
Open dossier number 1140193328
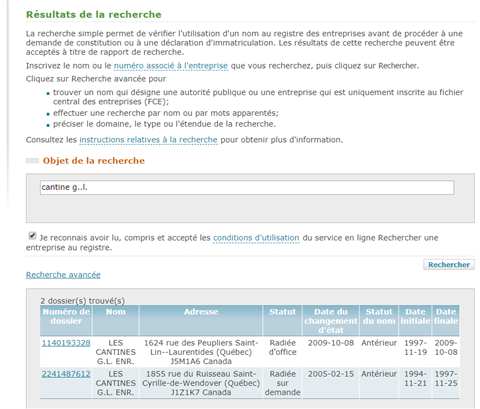tap(66, 343)
